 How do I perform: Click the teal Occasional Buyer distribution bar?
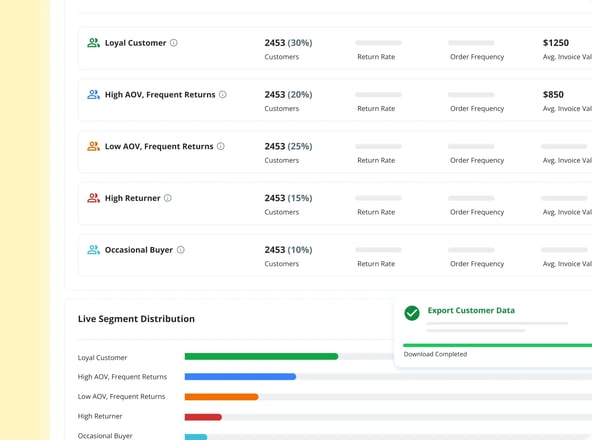pos(196,437)
